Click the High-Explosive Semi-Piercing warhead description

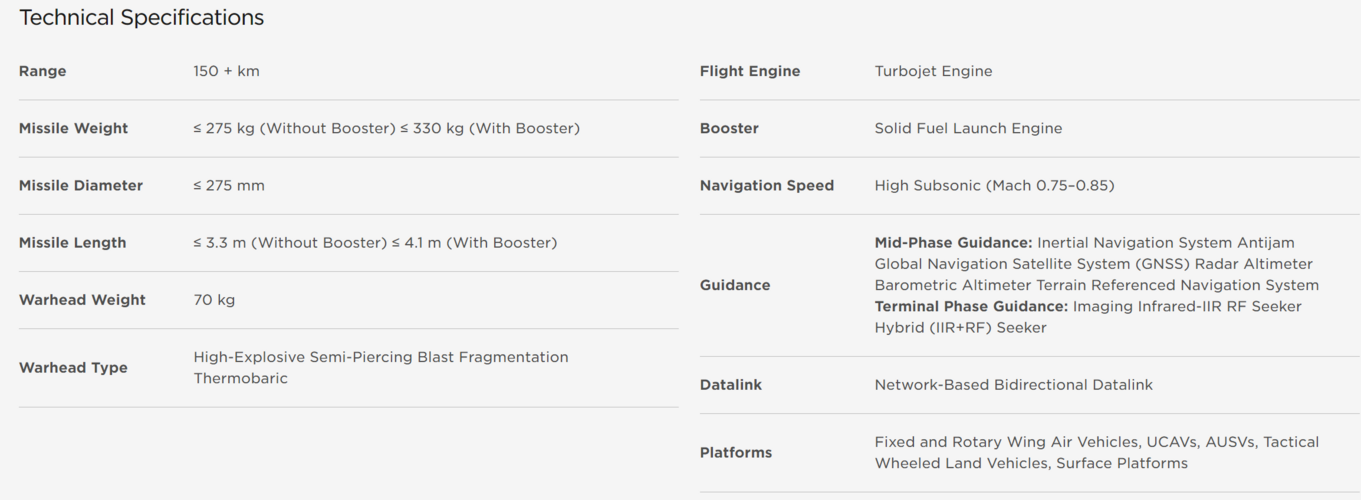pyautogui.click(x=381, y=368)
